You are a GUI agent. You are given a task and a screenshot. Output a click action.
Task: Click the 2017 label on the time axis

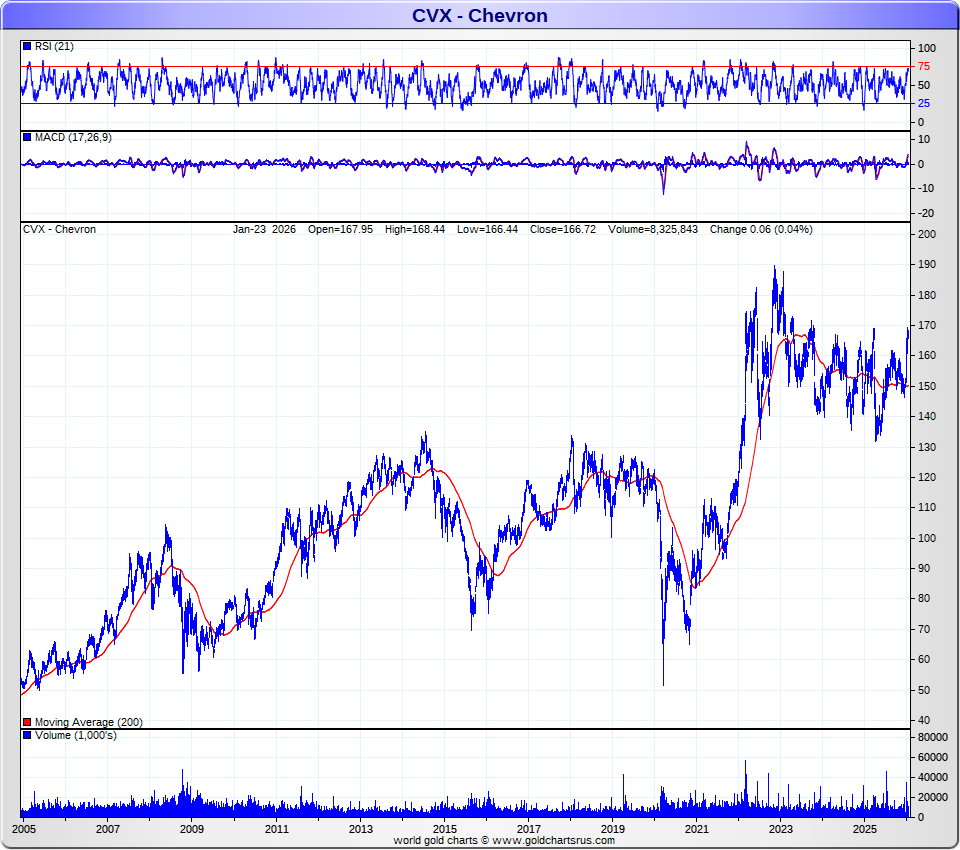pos(528,829)
